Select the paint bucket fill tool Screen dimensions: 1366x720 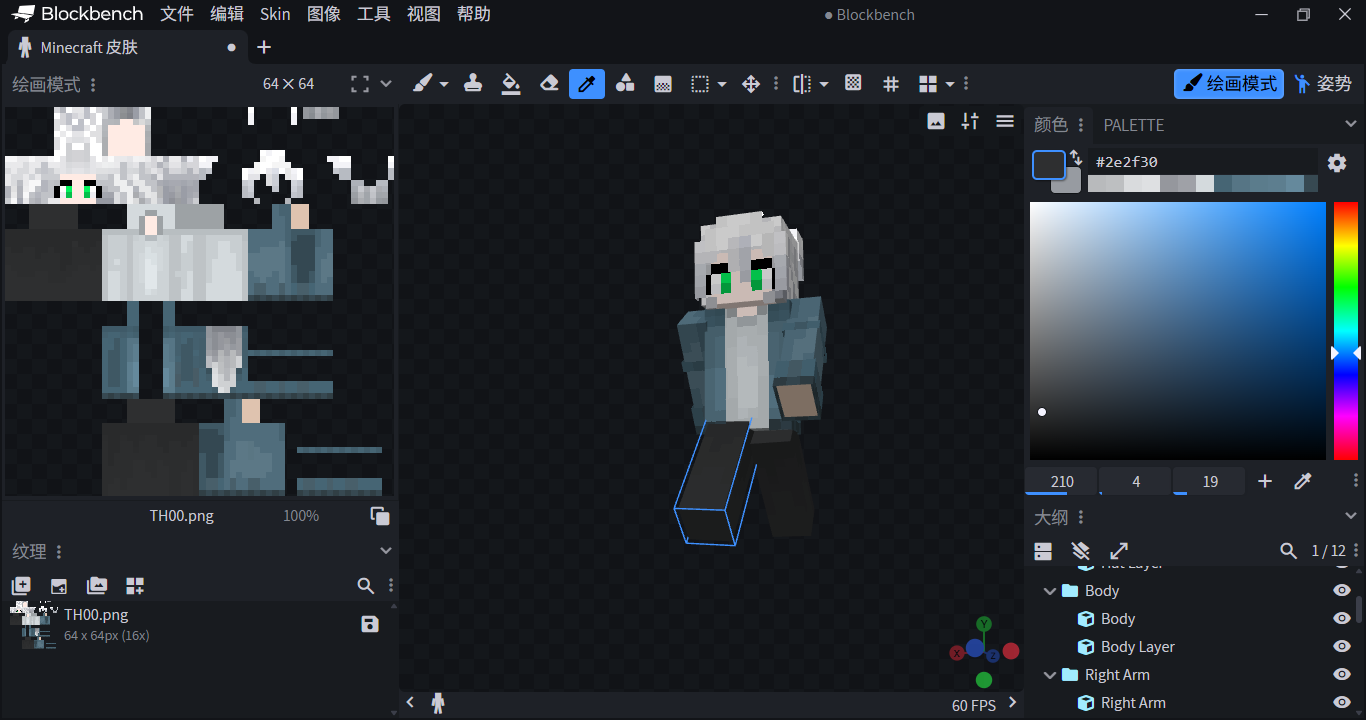pyautogui.click(x=511, y=84)
